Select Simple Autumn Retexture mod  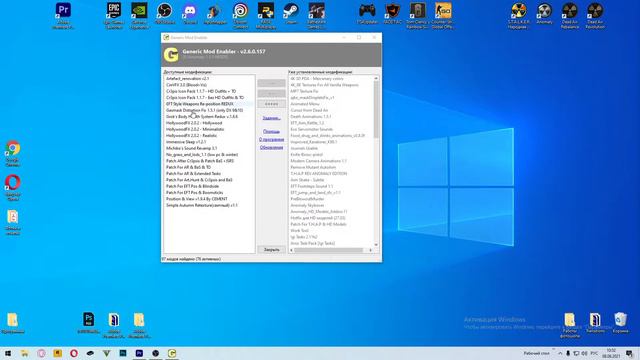[x=202, y=205]
